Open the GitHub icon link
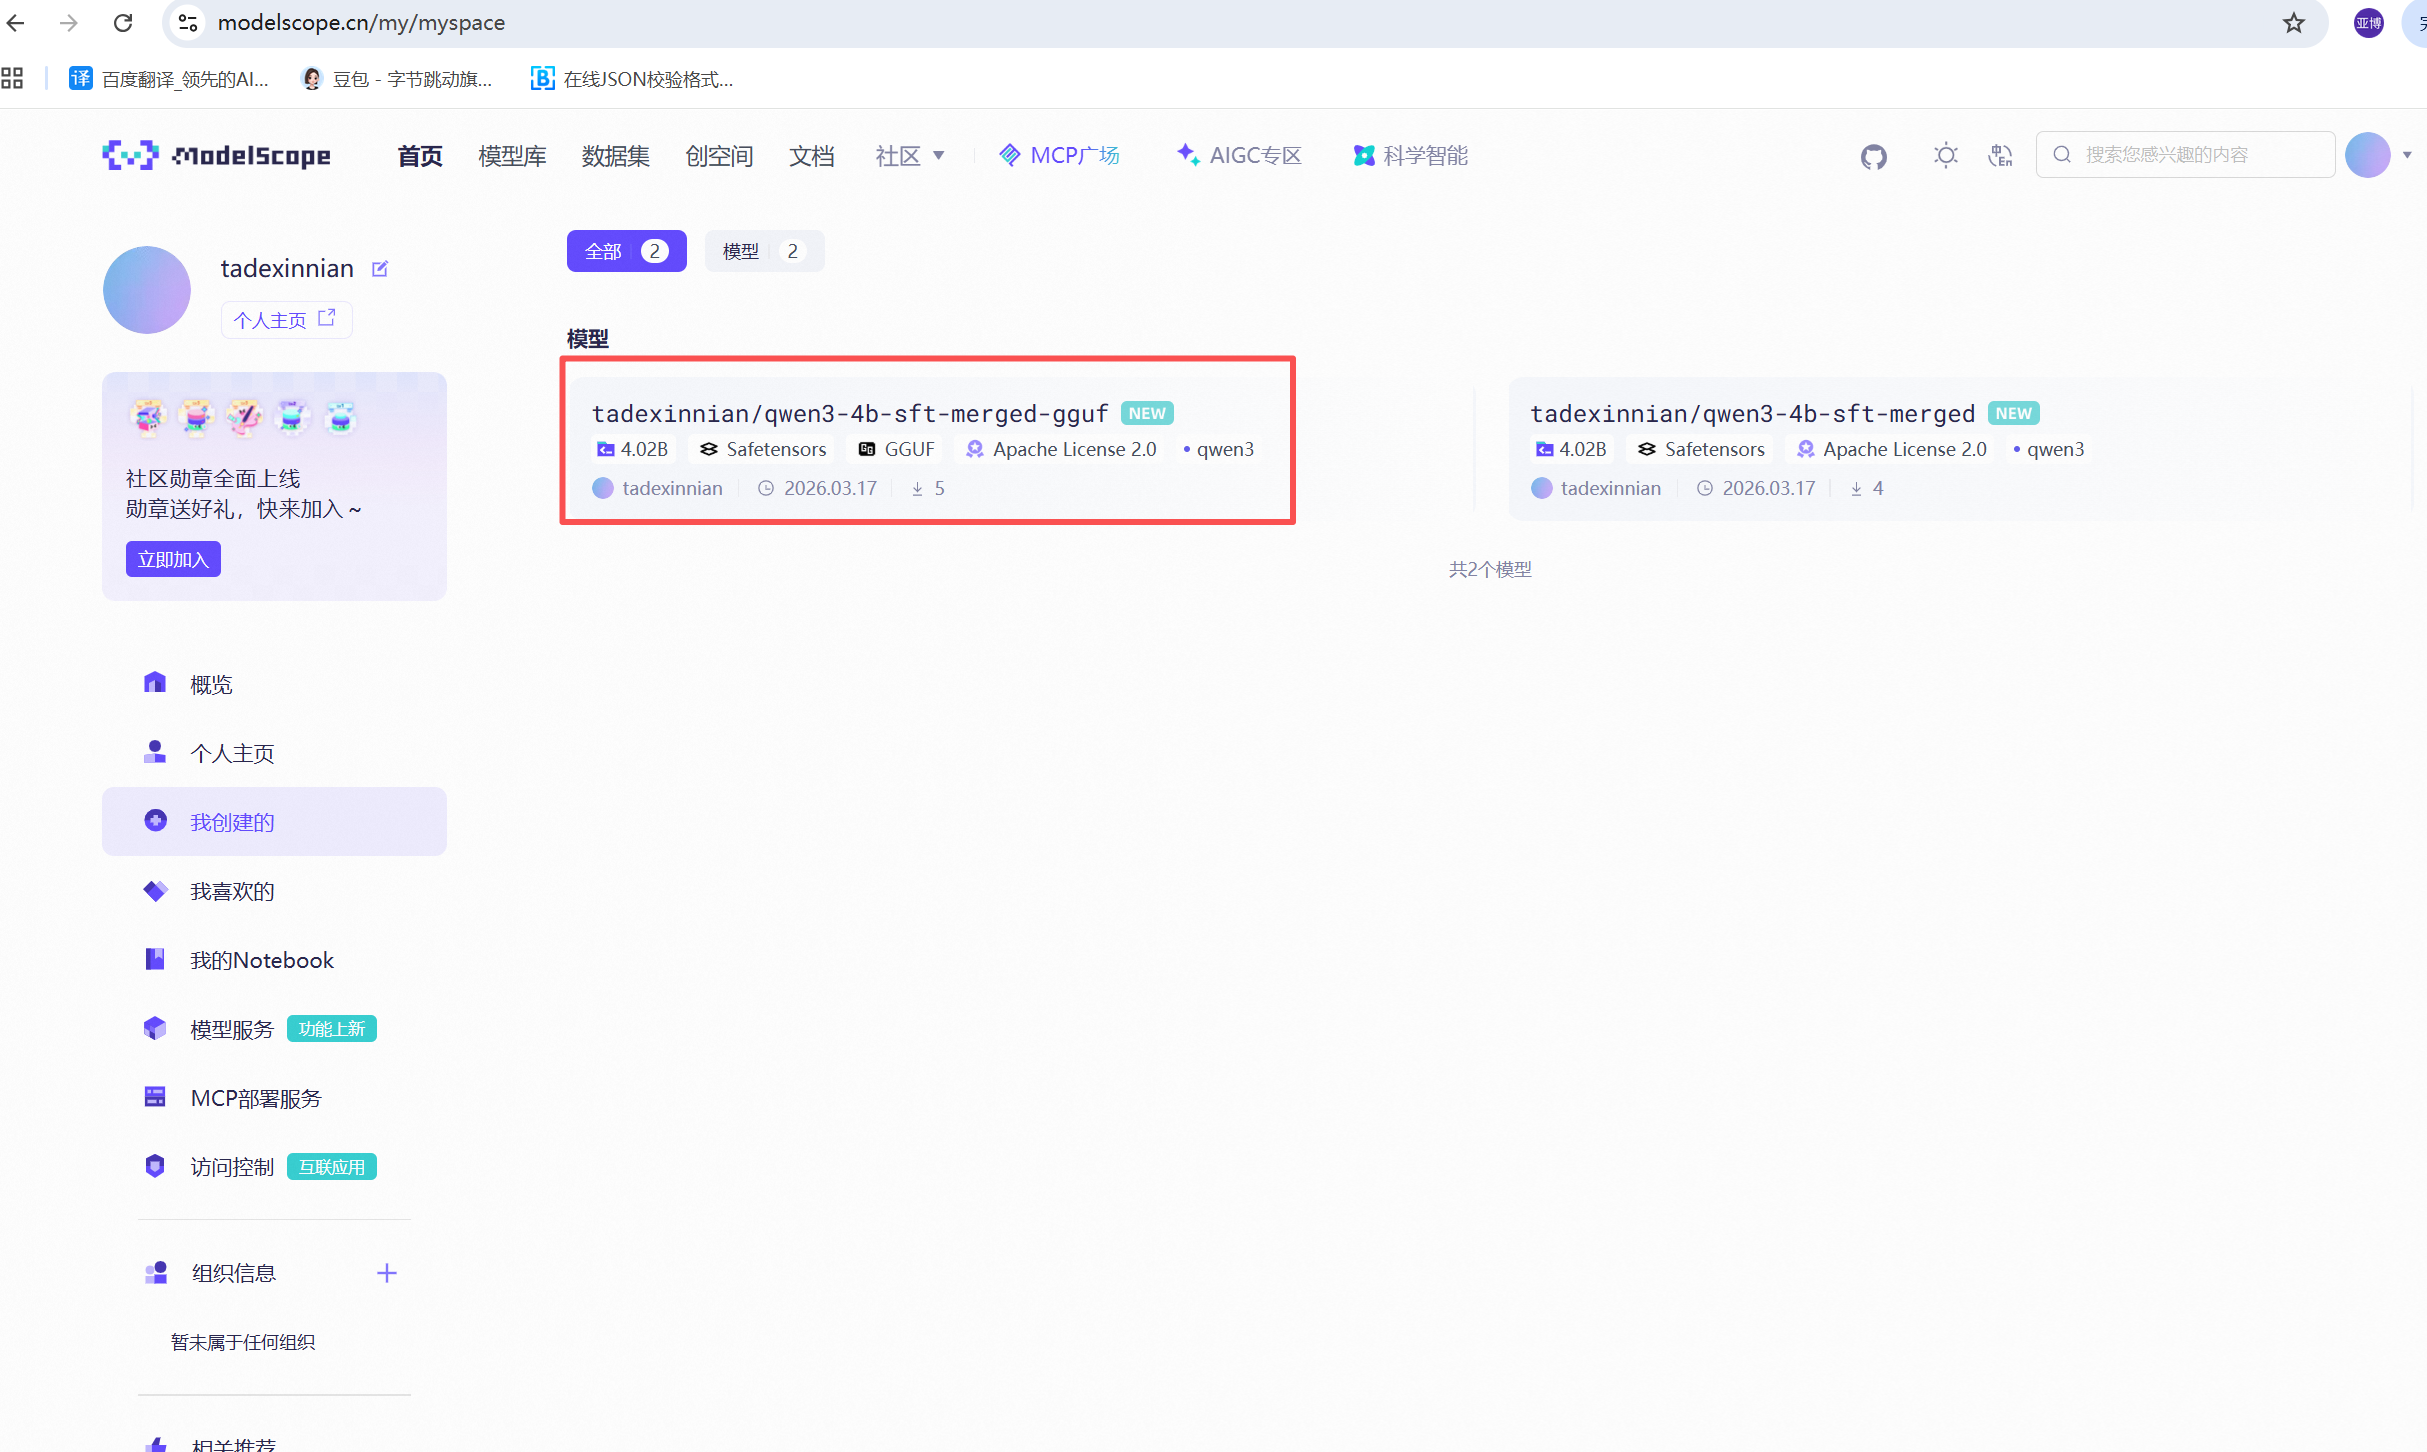 pos(1873,156)
